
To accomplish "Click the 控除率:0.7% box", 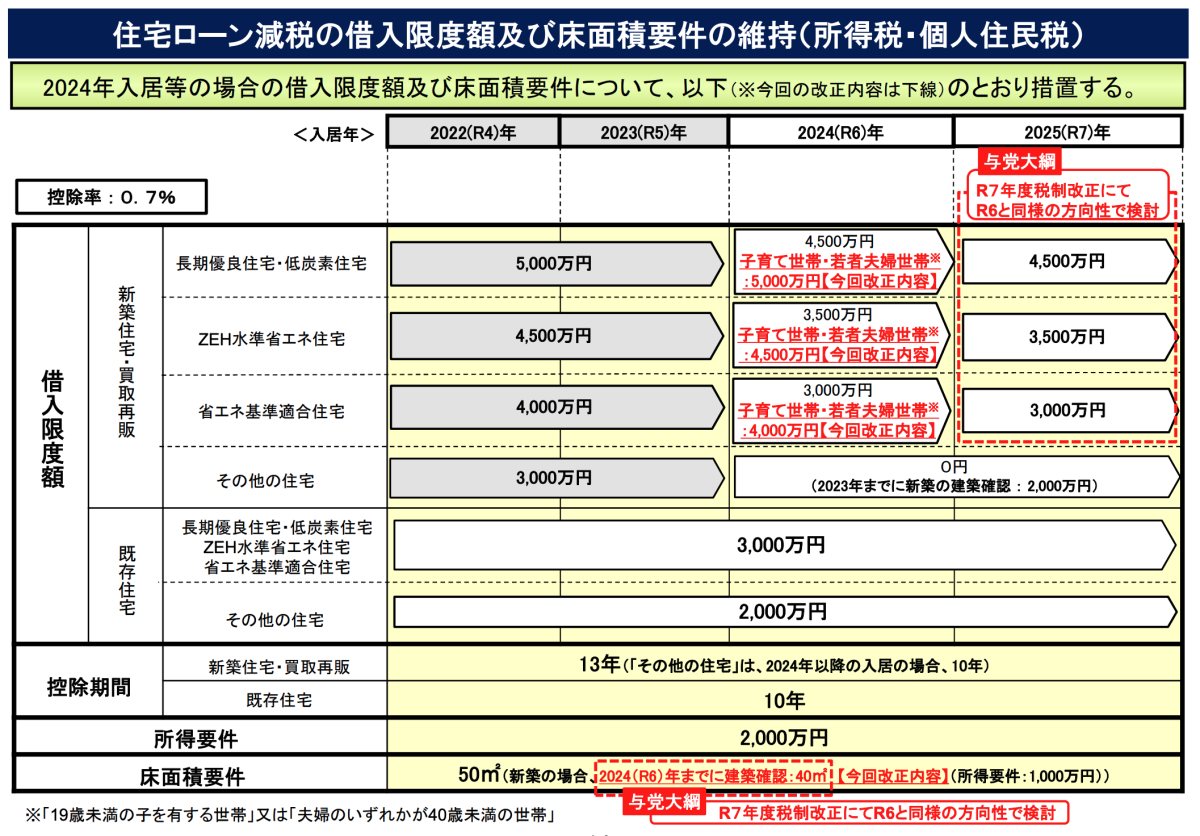I will [111, 197].
